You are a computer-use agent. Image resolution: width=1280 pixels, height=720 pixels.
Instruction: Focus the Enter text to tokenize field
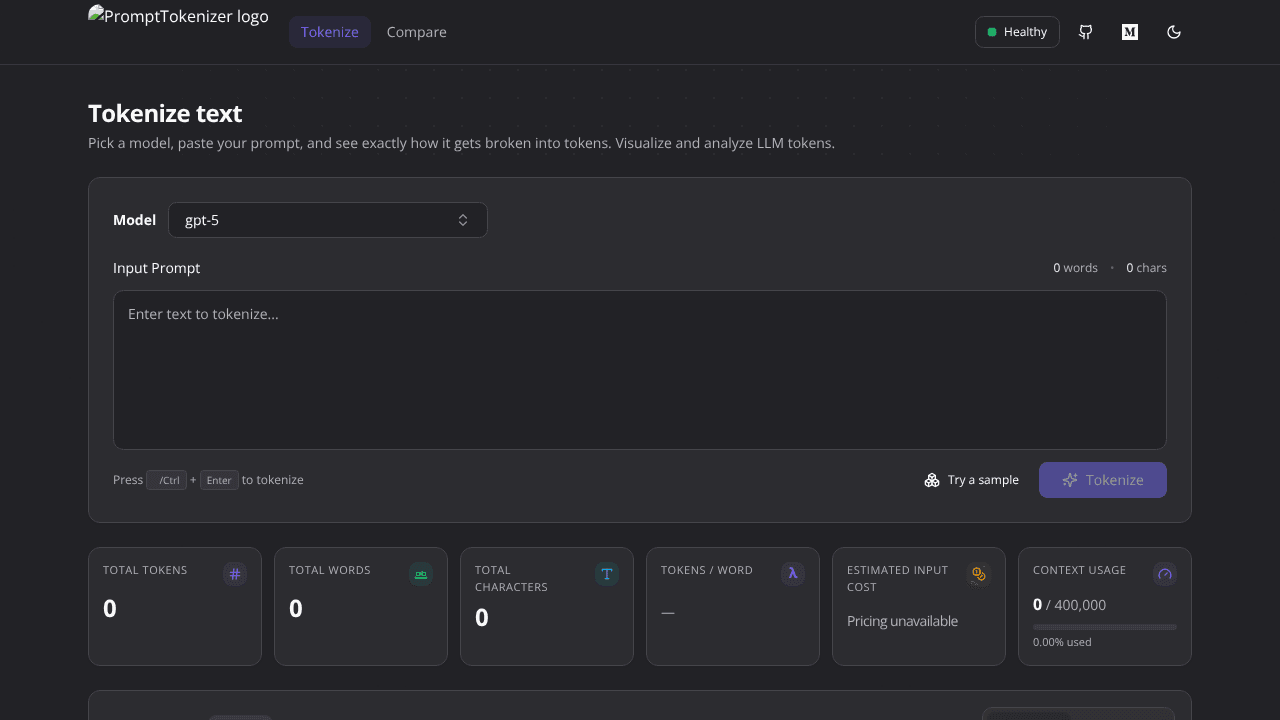(640, 370)
